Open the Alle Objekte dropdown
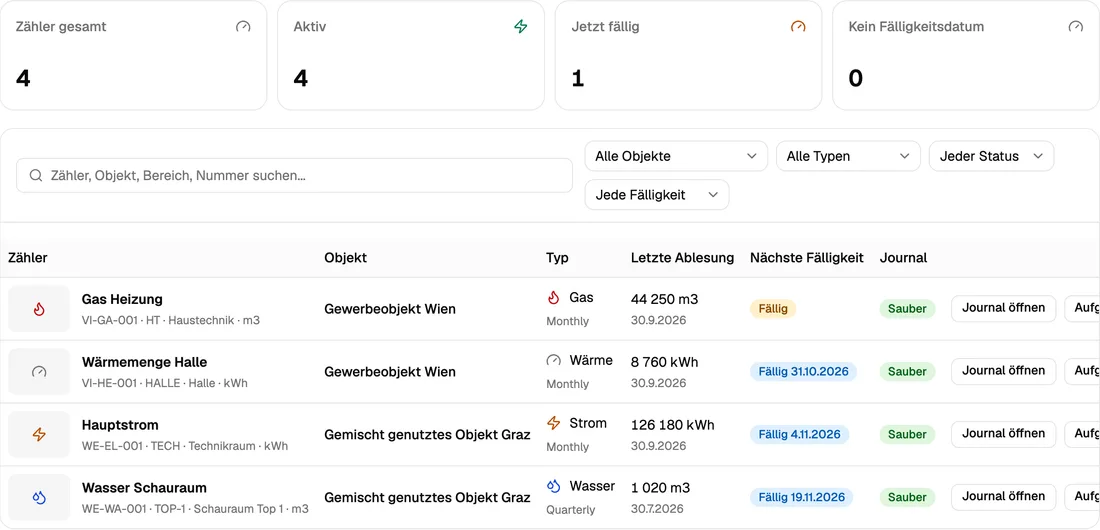The image size is (1100, 530). pyautogui.click(x=676, y=156)
